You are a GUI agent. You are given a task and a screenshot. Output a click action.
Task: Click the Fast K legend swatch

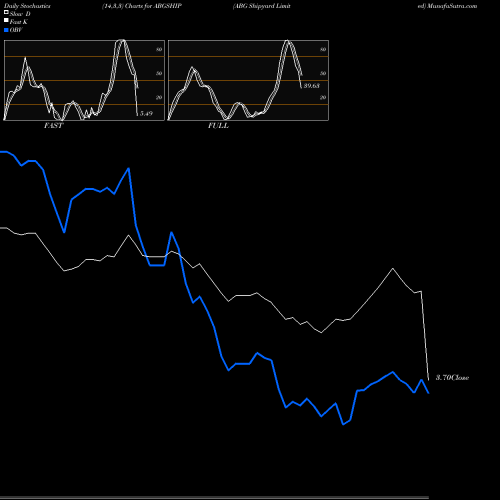click(6, 21)
